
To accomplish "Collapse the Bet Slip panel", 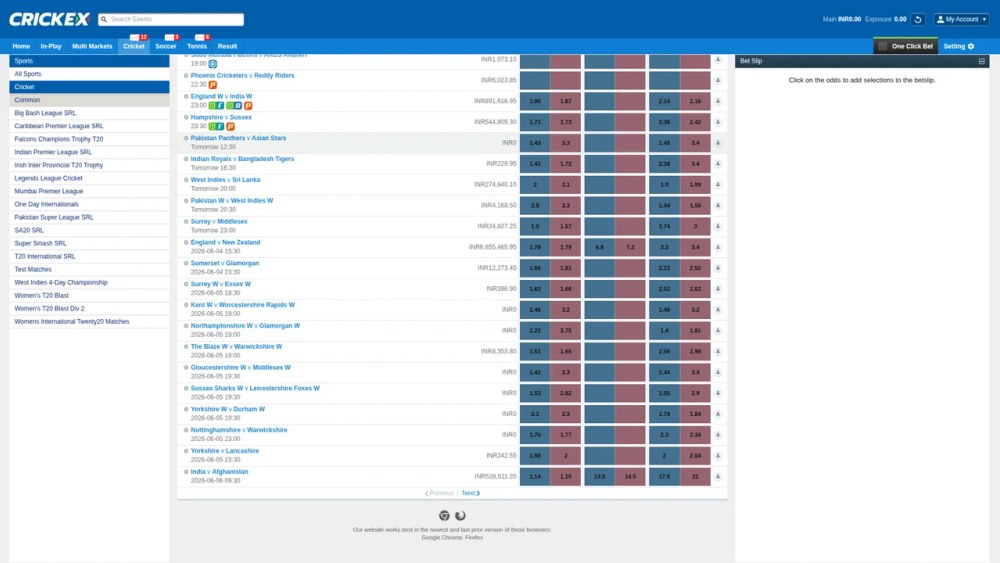I will [982, 61].
